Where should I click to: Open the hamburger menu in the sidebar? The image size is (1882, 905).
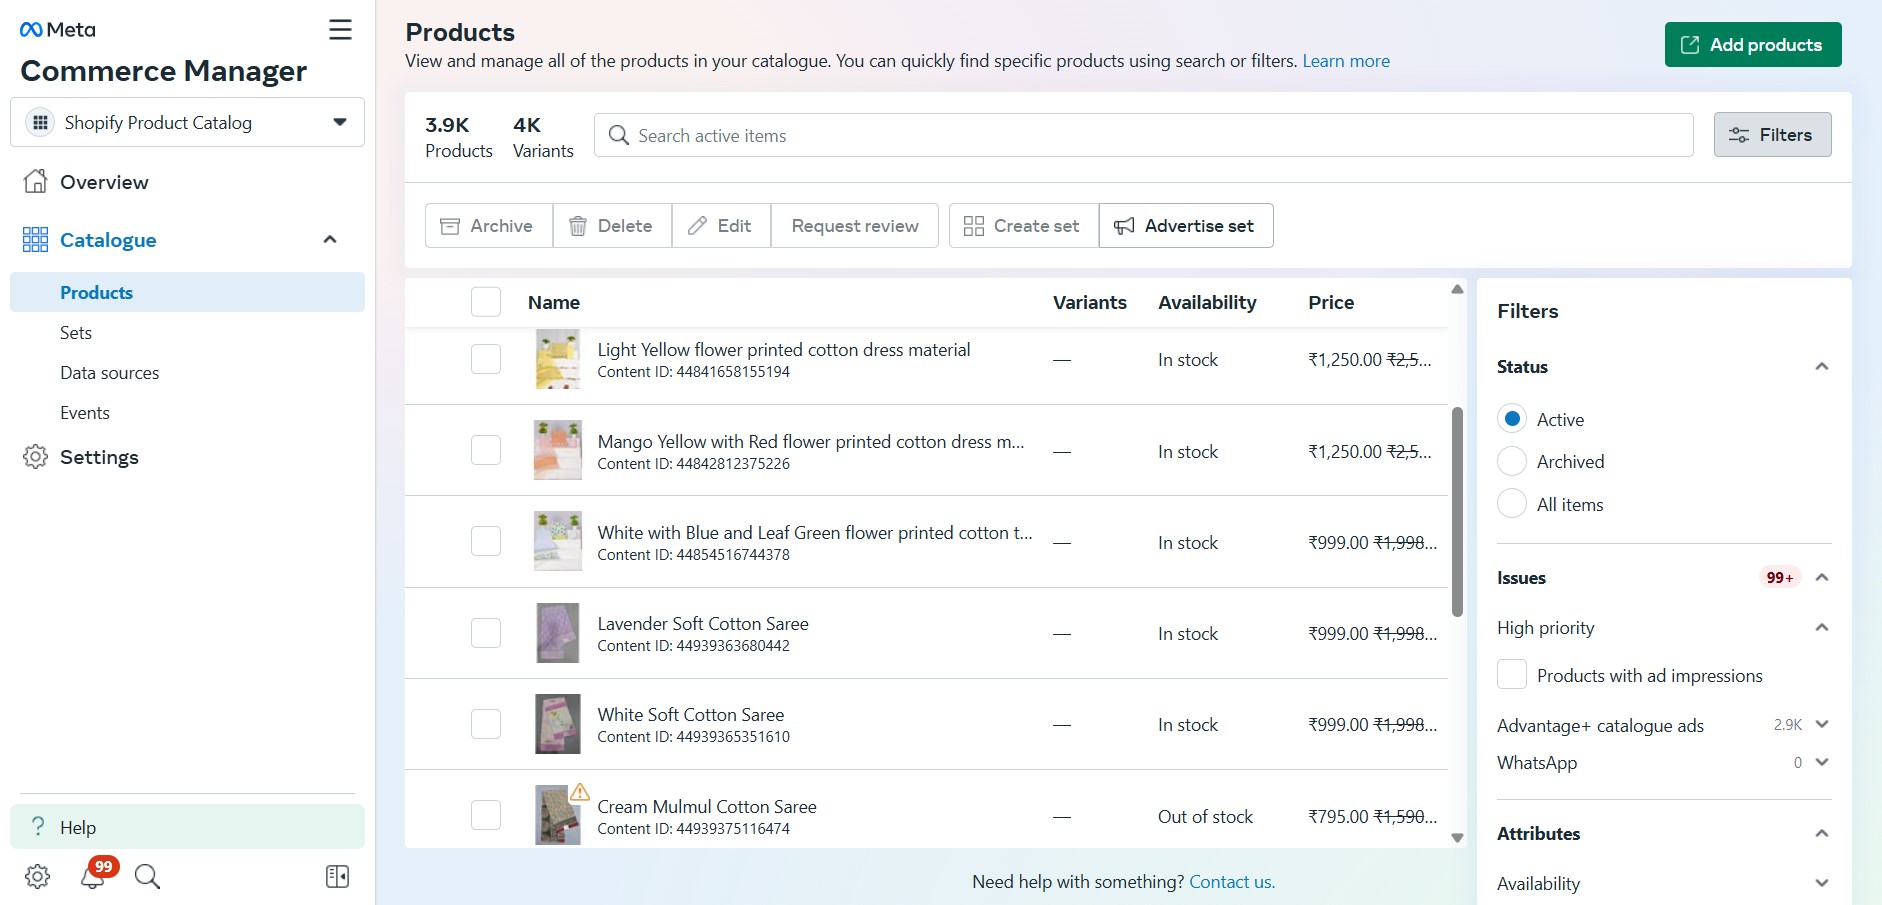click(340, 30)
